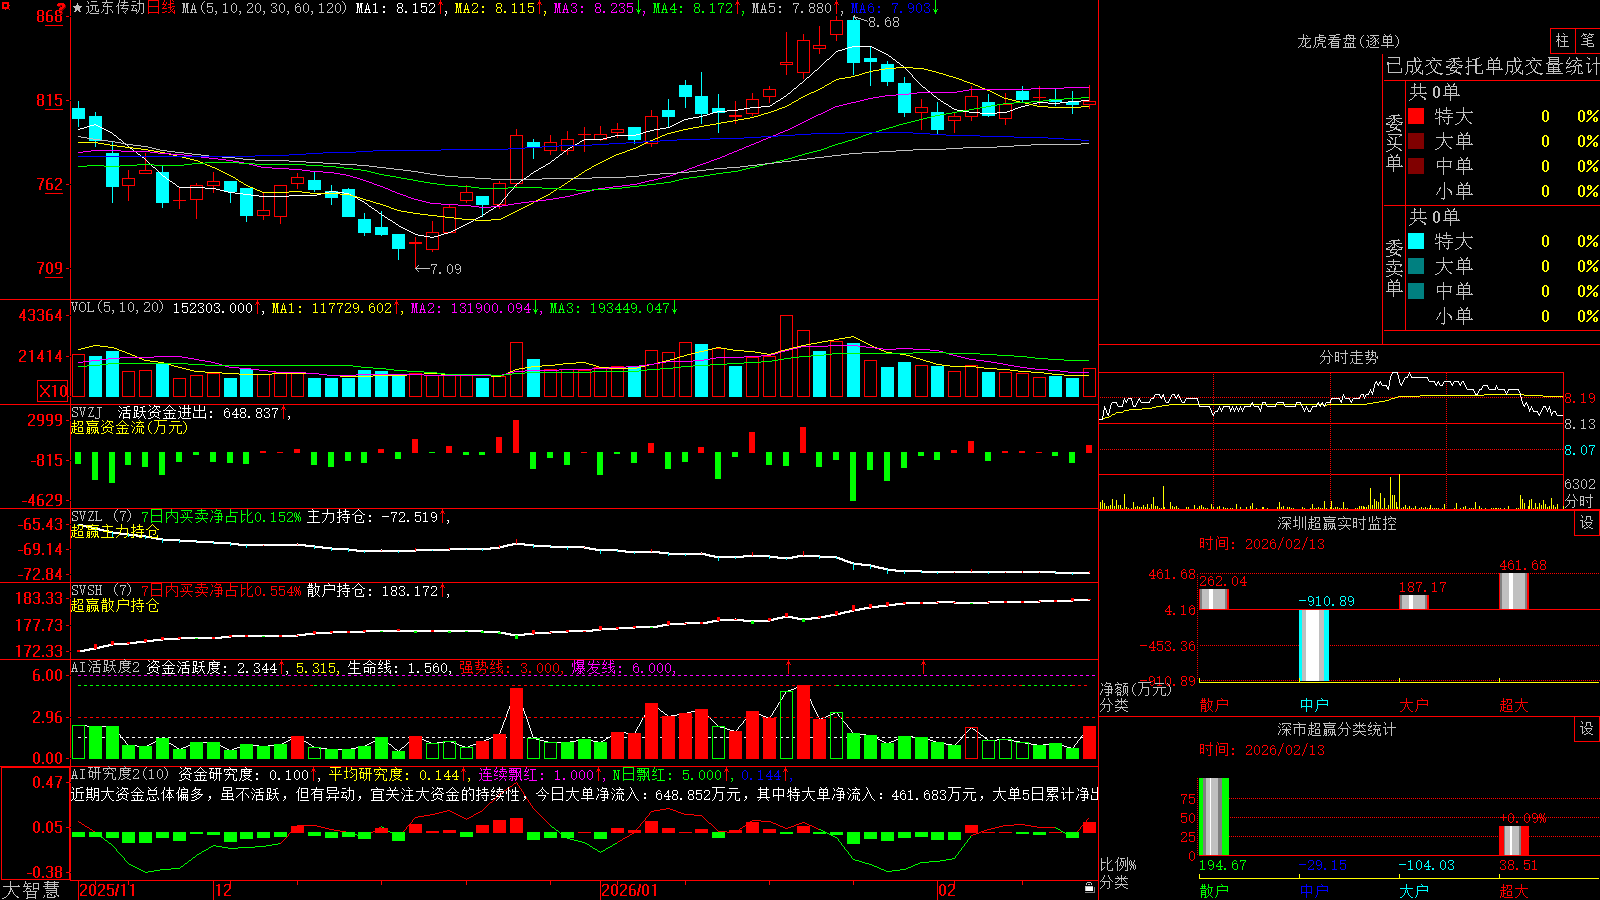Click the MA1: 8.152 value
The height and width of the screenshot is (900, 1600).
(401, 8)
